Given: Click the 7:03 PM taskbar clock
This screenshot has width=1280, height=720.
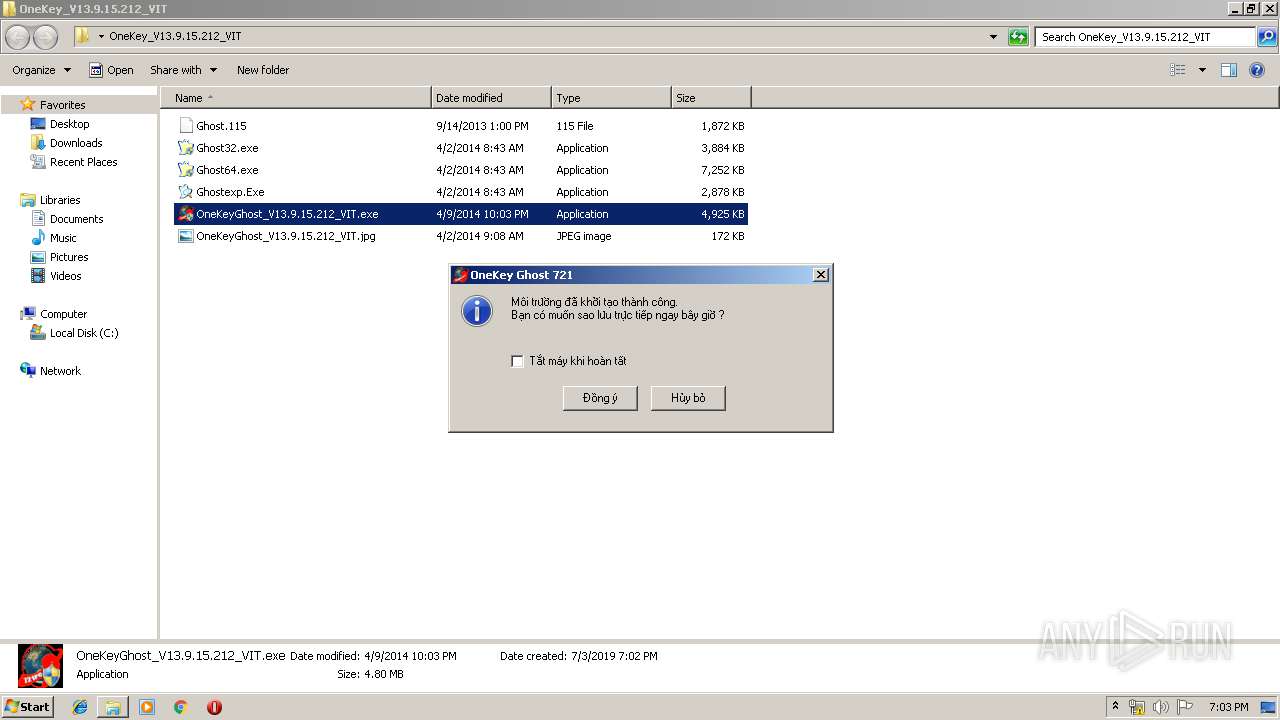Looking at the screenshot, I should pos(1228,707).
